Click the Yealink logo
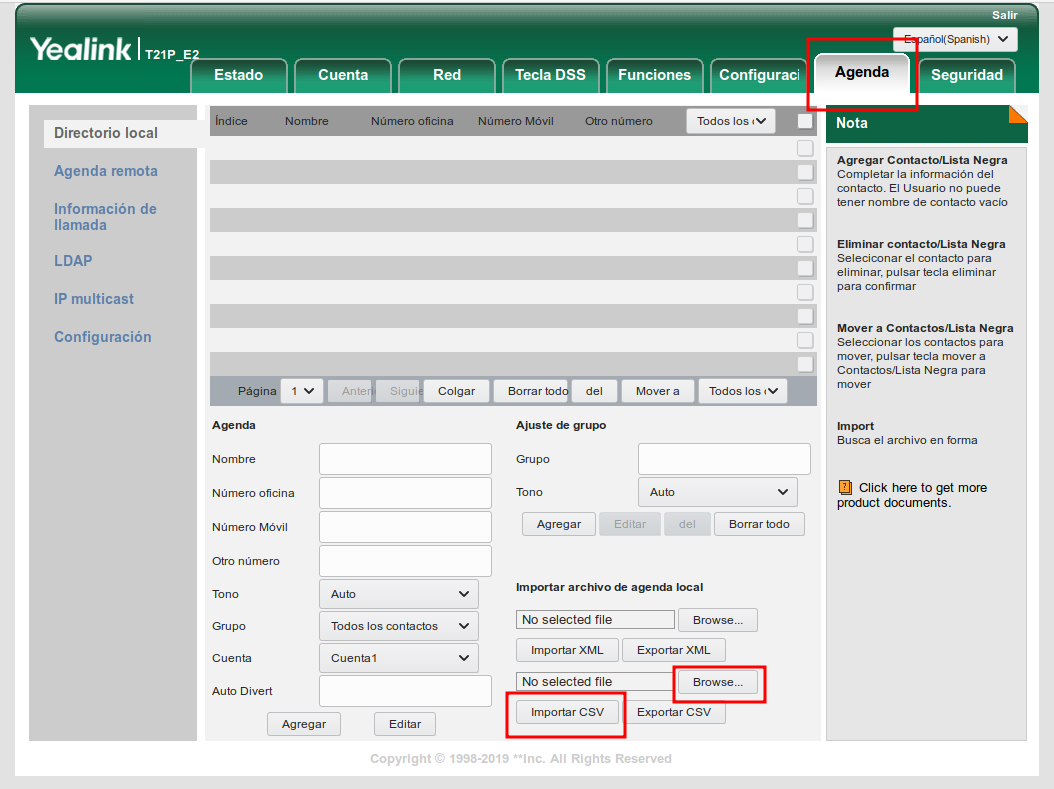Screen dimensions: 1054x789 click(x=80, y=49)
